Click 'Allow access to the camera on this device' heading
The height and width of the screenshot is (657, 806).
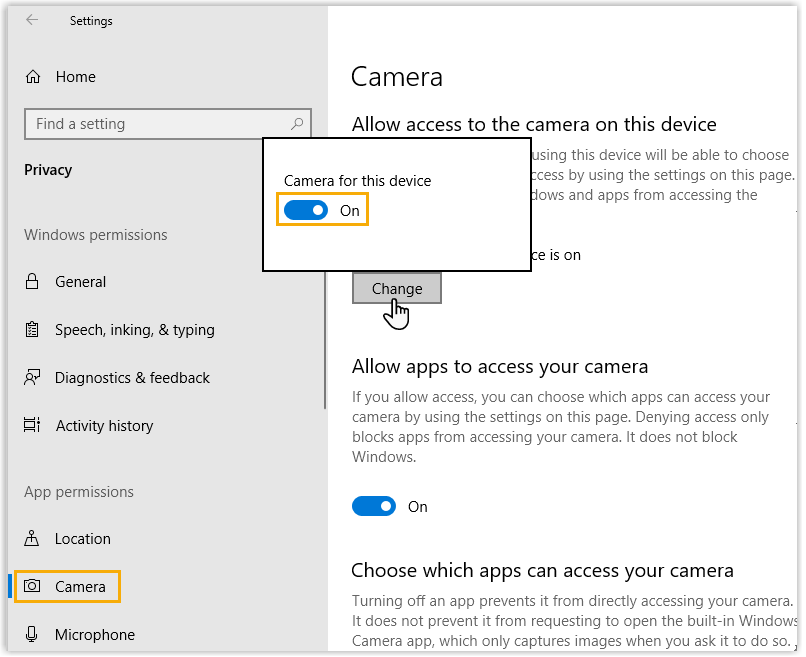[534, 124]
